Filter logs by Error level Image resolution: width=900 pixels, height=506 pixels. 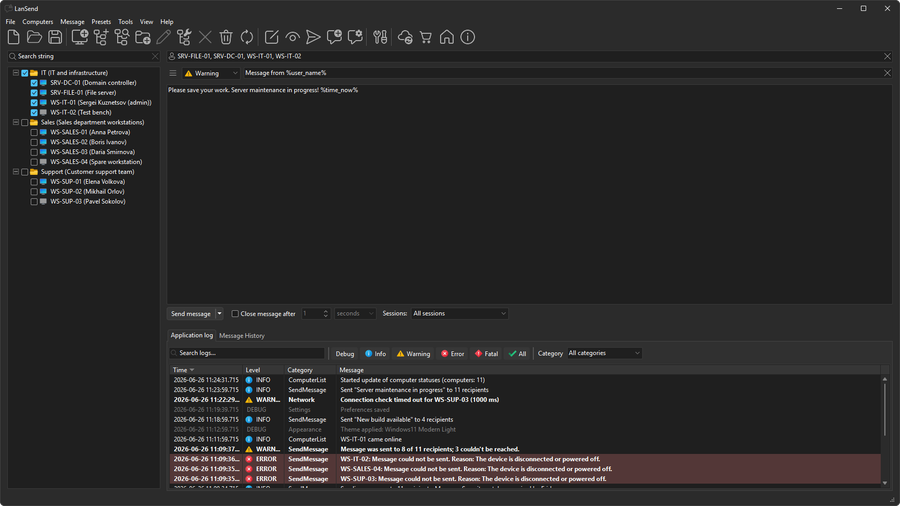coord(452,353)
